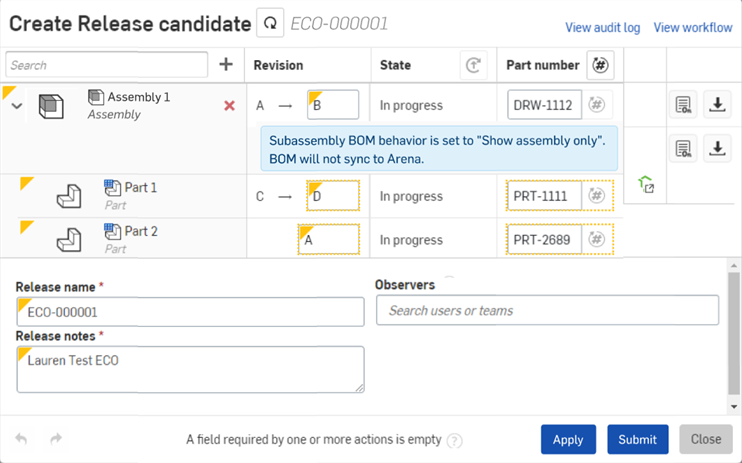This screenshot has width=742, height=463.
Task: Generate the next part number for Part 1
Action: 597,196
